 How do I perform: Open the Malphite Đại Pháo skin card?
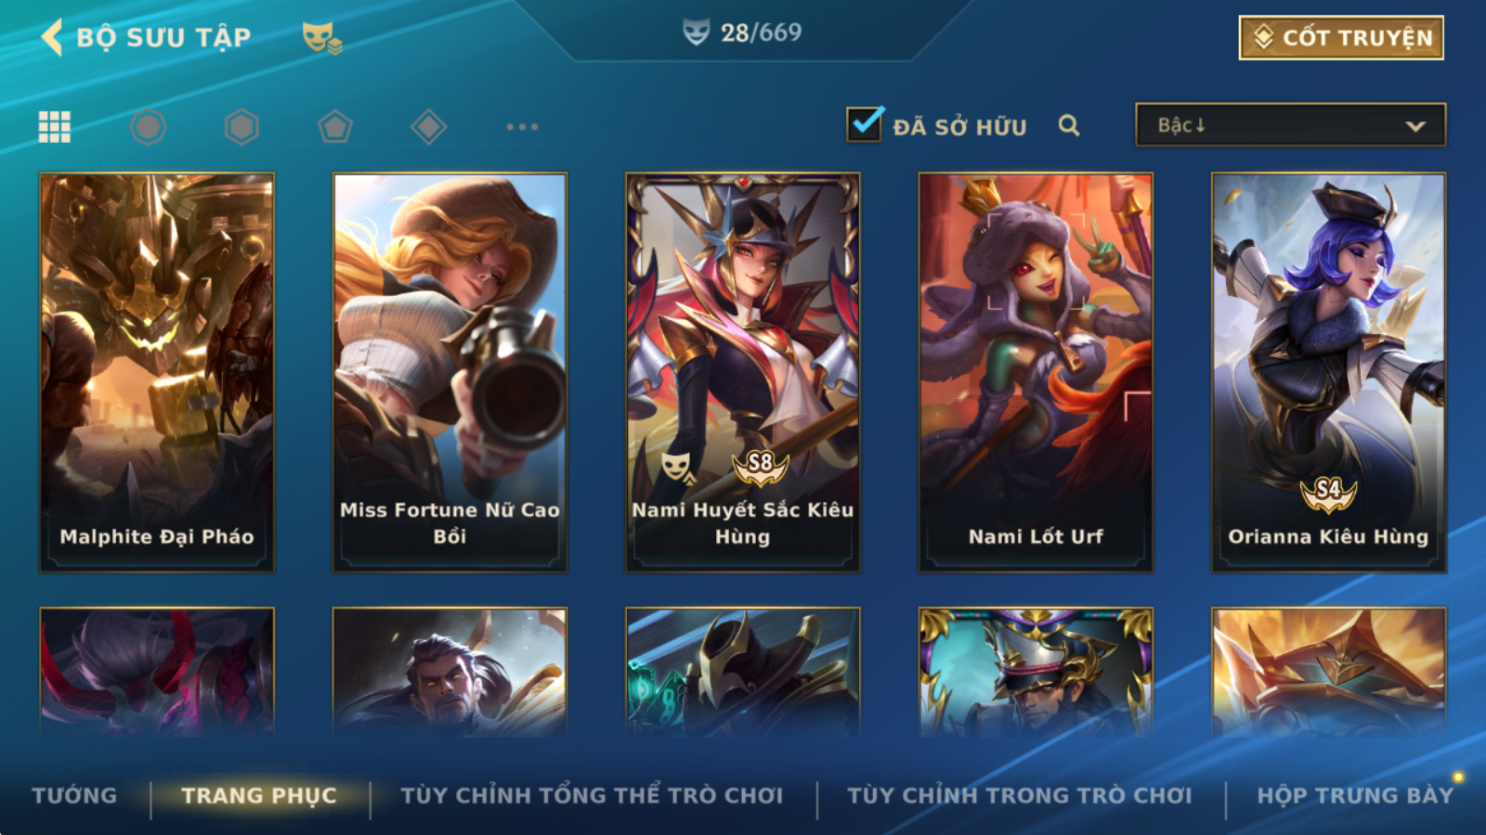tap(157, 372)
